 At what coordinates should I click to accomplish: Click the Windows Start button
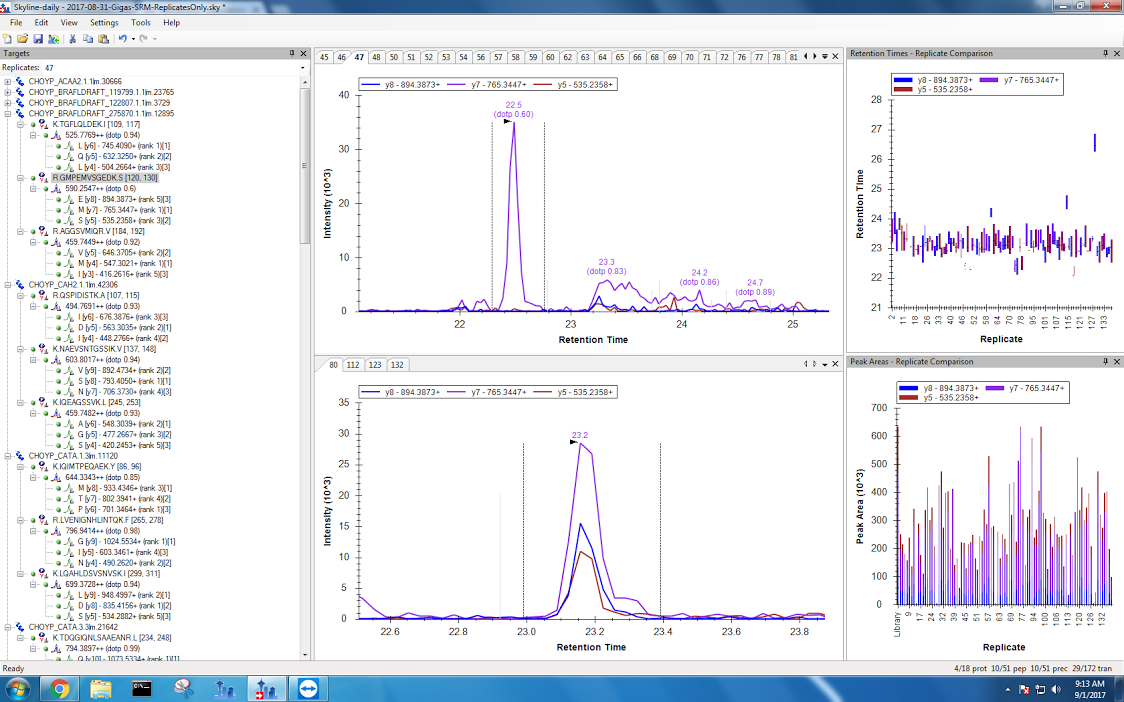click(18, 688)
